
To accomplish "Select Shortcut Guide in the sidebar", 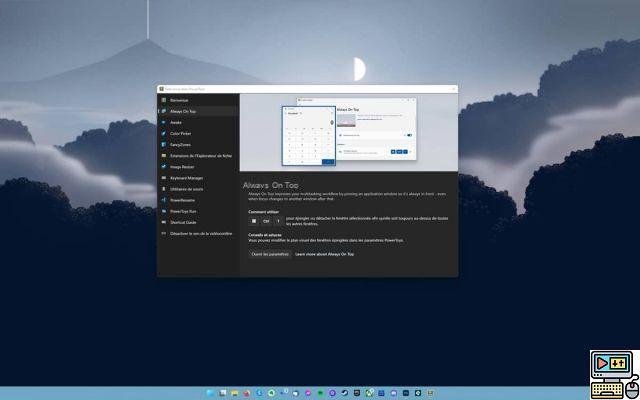I will [x=198, y=222].
